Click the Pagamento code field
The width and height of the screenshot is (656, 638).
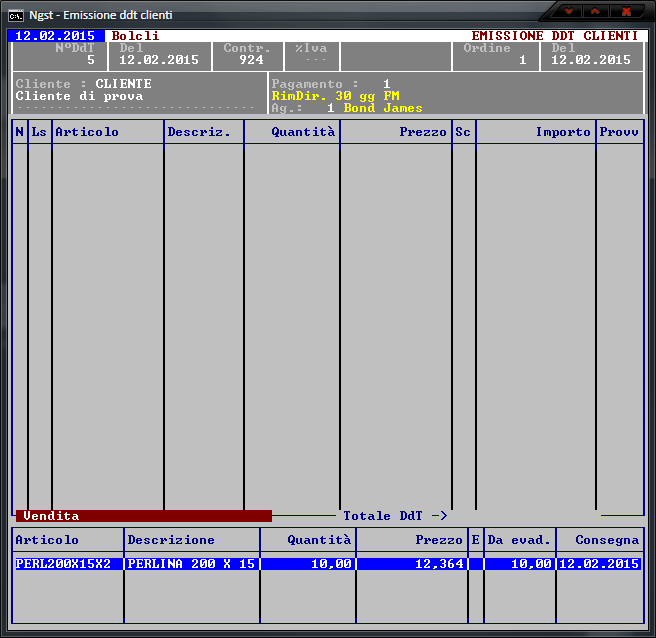(x=386, y=84)
